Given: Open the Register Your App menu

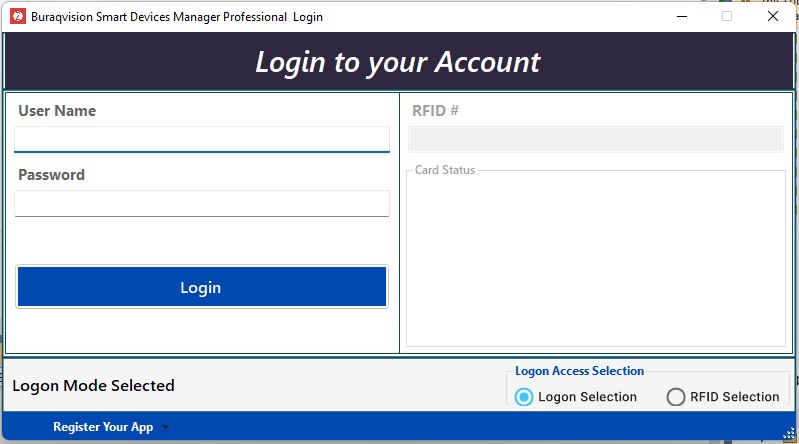Looking at the screenshot, I should click(x=103, y=427).
